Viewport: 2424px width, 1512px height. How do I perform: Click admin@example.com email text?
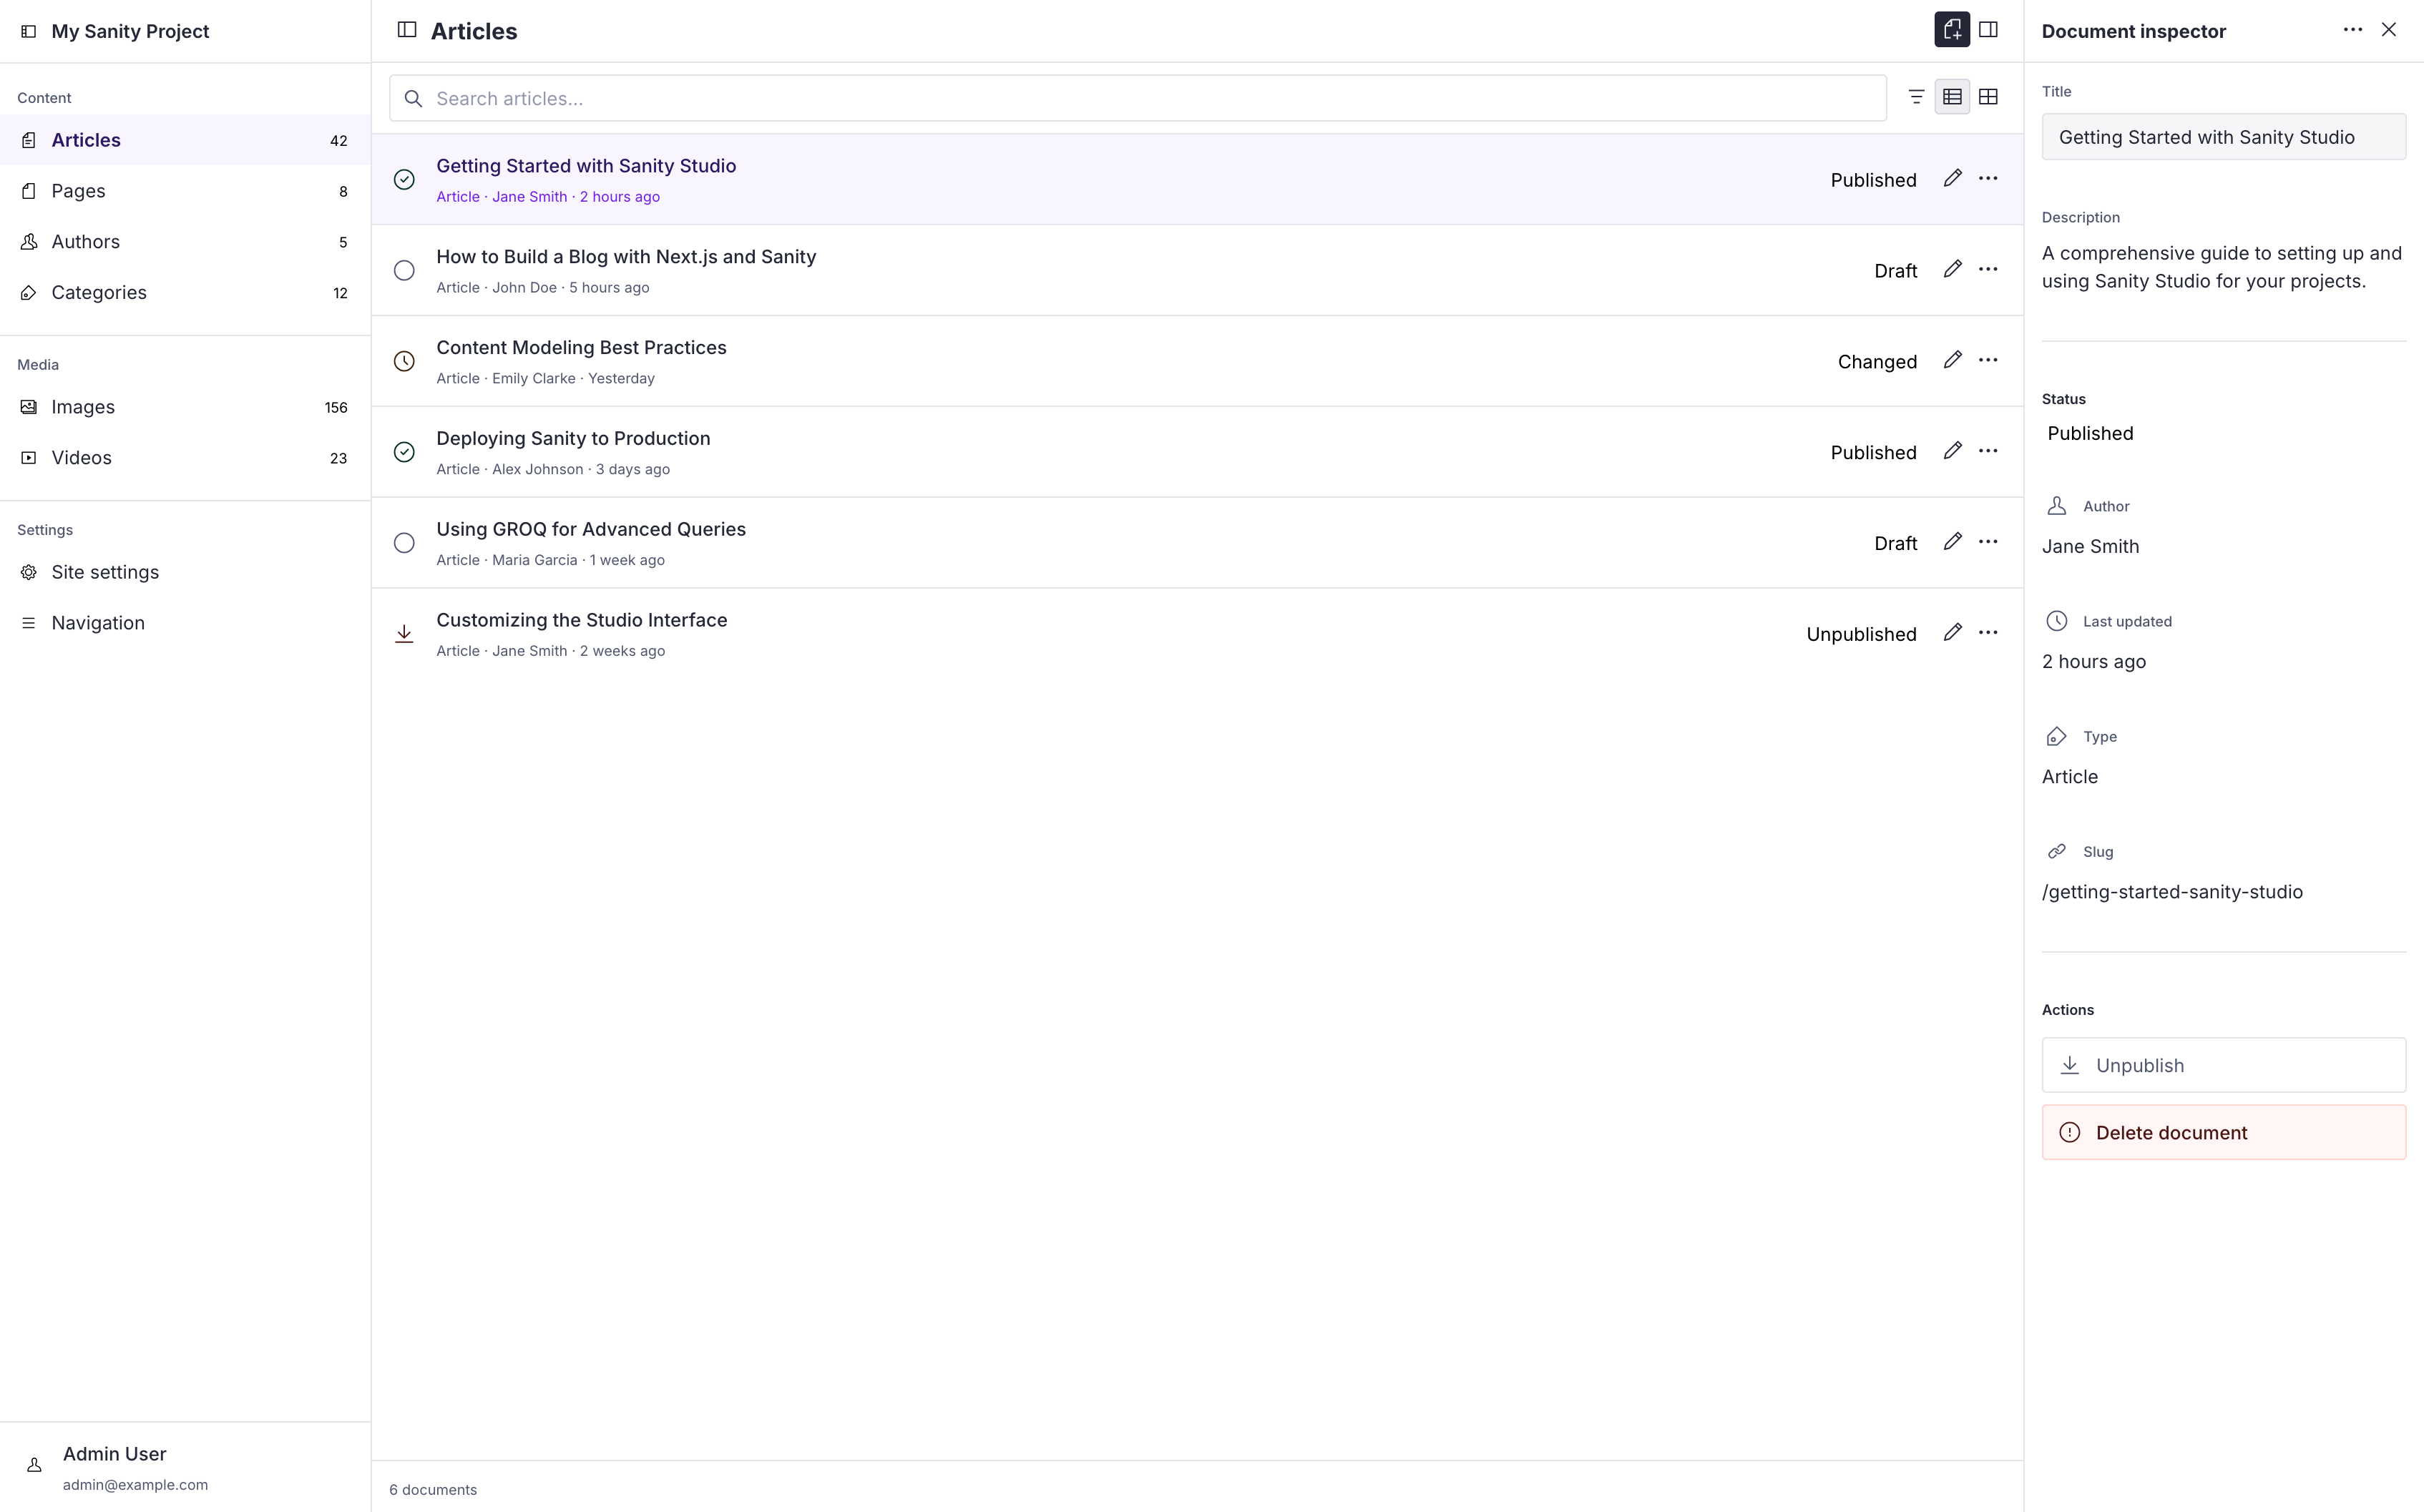point(135,1485)
